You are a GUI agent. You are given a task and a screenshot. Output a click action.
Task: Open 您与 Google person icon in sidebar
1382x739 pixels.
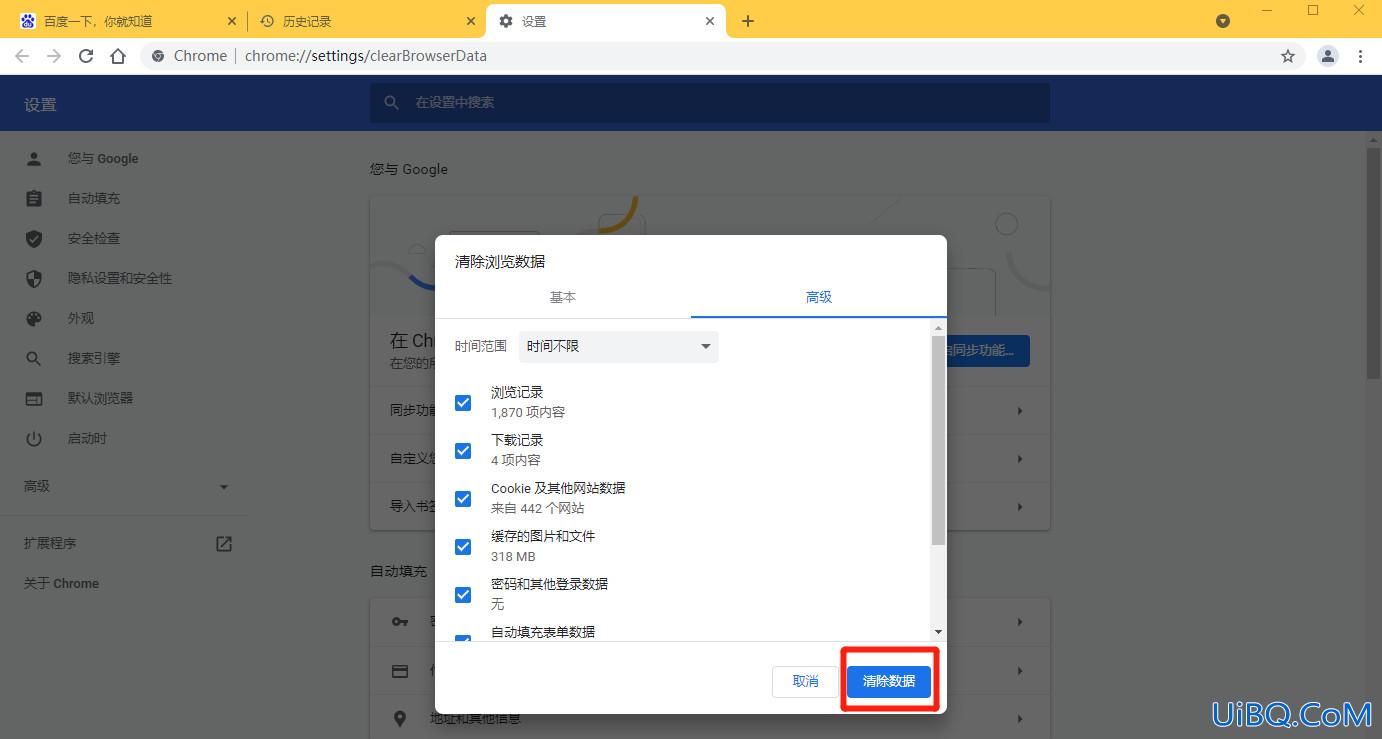[x=34, y=158]
